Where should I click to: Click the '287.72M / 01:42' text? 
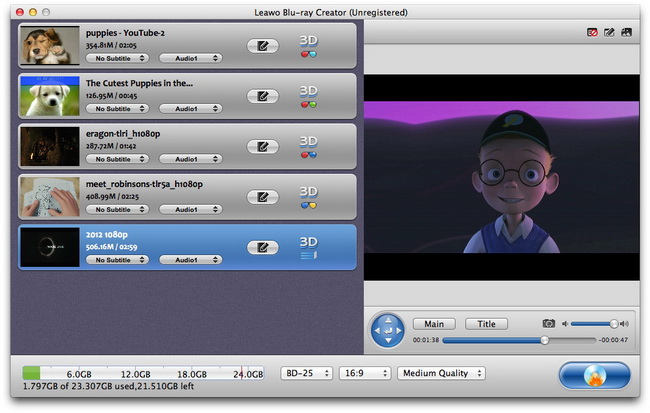(x=111, y=146)
